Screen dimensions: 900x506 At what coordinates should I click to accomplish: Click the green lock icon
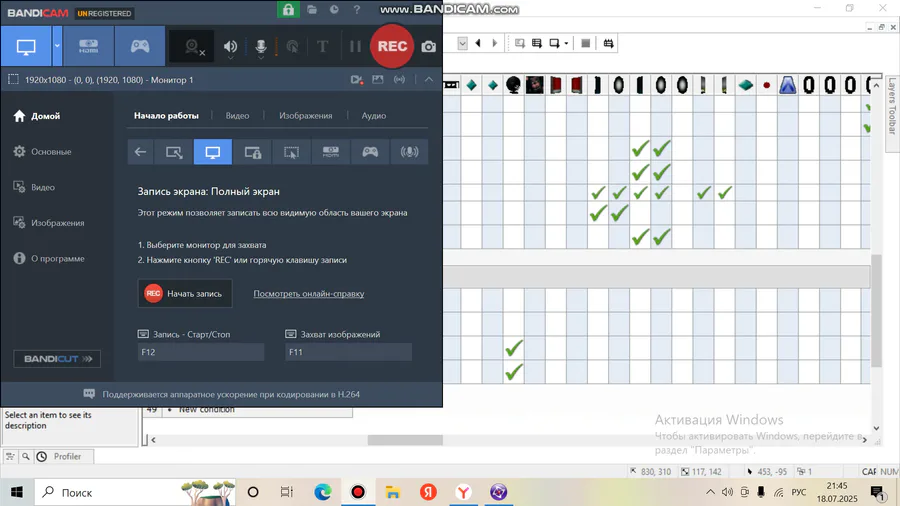288,9
